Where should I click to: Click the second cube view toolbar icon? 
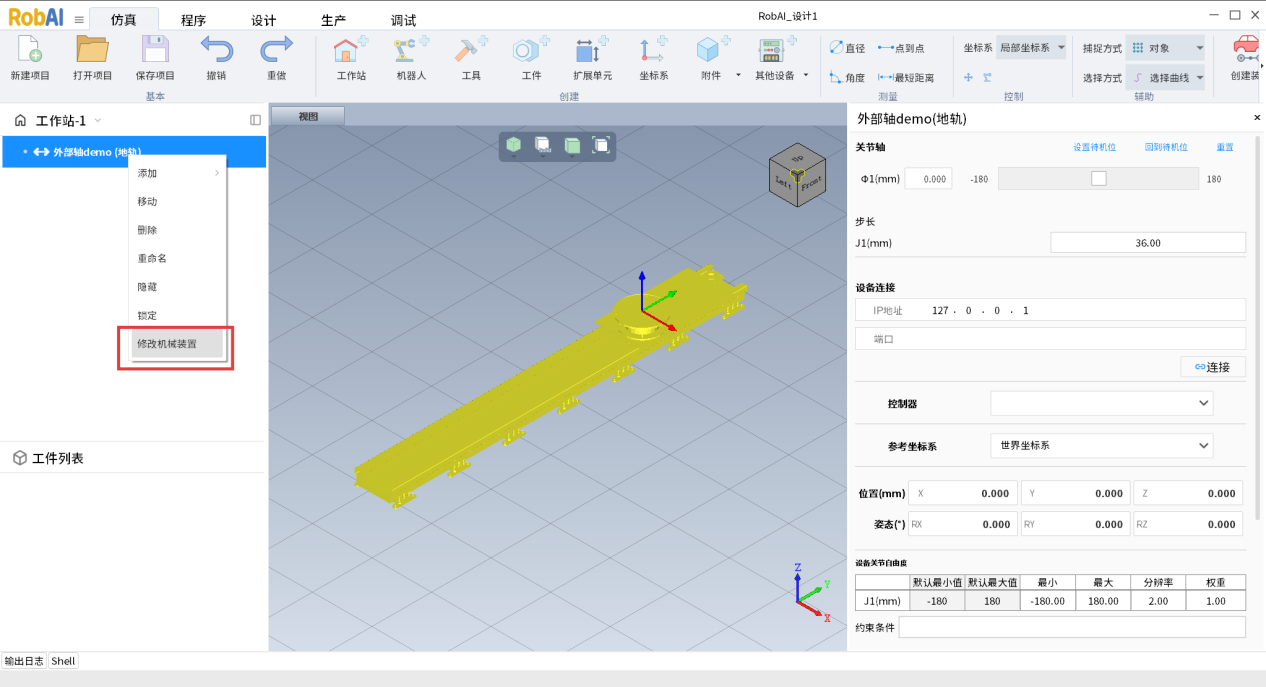[x=542, y=145]
